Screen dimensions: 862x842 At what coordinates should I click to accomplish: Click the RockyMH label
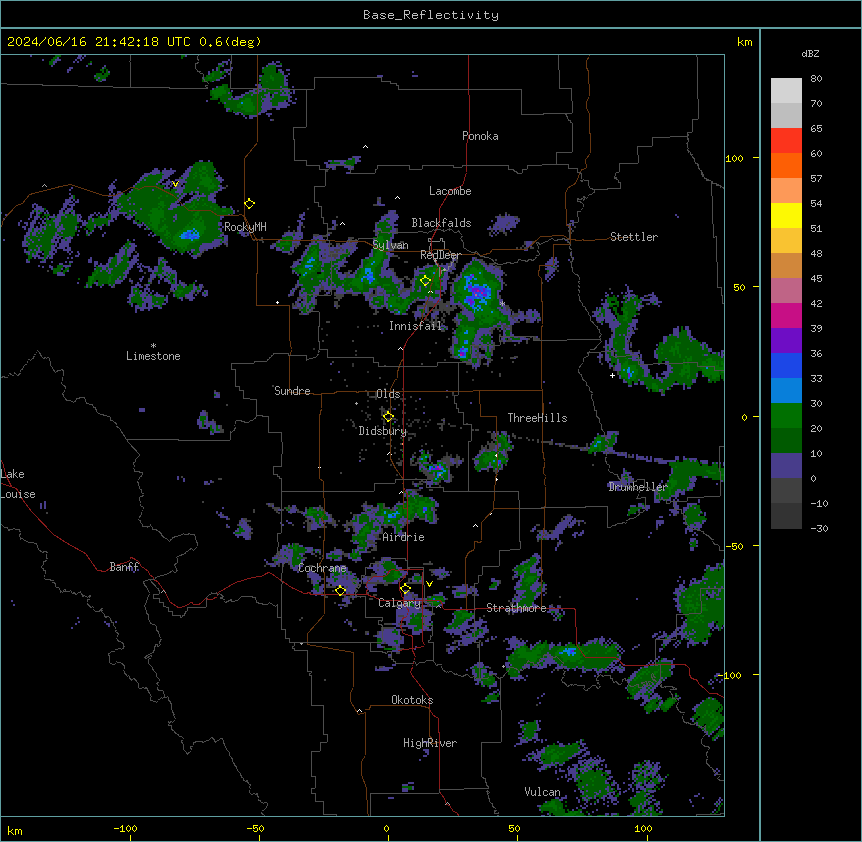coord(245,227)
